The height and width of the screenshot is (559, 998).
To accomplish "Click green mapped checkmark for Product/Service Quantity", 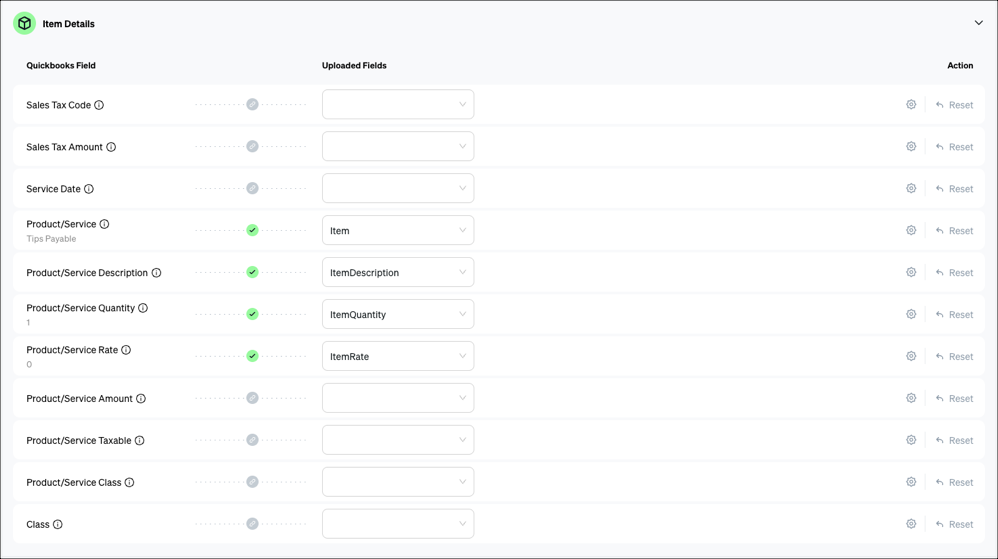I will [x=253, y=315].
